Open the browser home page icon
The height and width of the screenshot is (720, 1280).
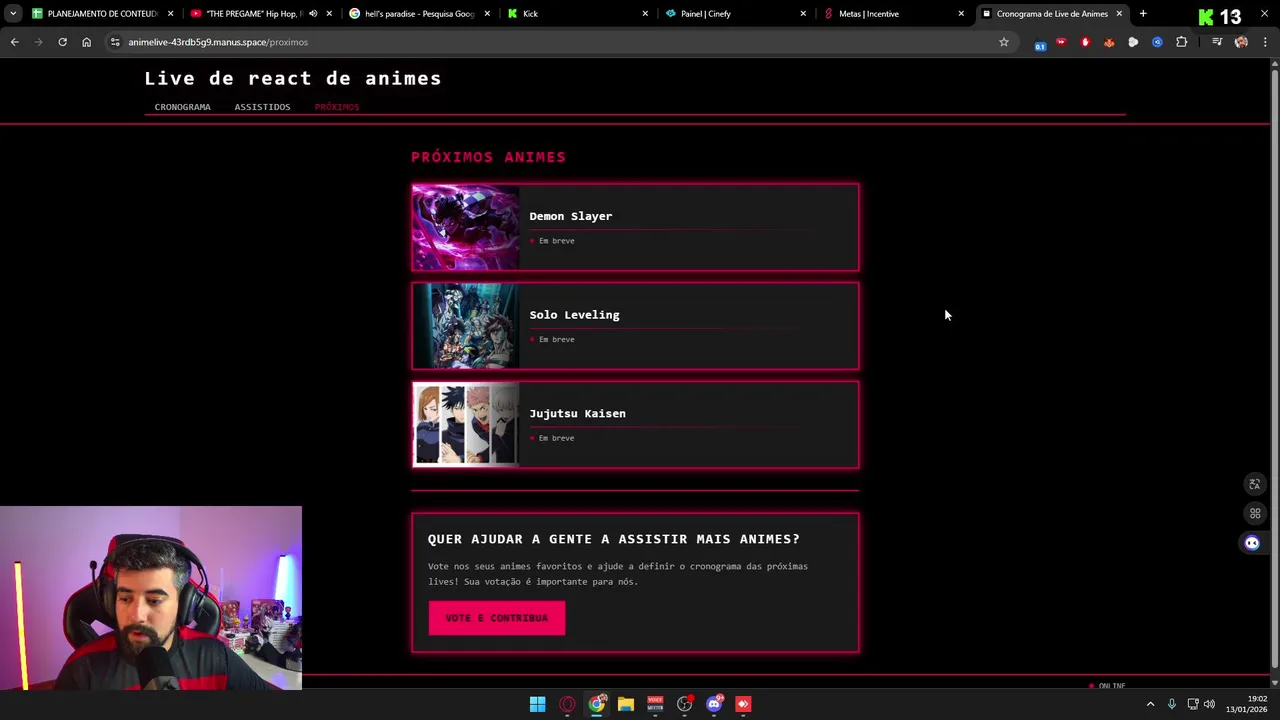86,42
